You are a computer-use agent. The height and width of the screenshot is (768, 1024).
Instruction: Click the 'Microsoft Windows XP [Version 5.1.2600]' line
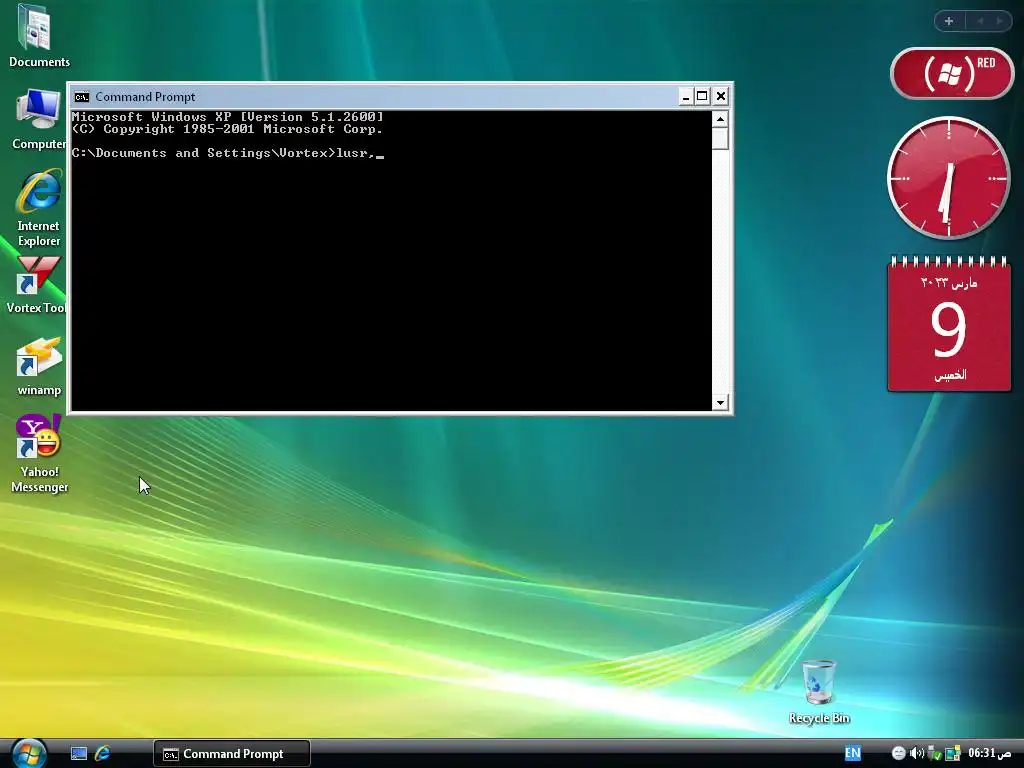click(227, 117)
